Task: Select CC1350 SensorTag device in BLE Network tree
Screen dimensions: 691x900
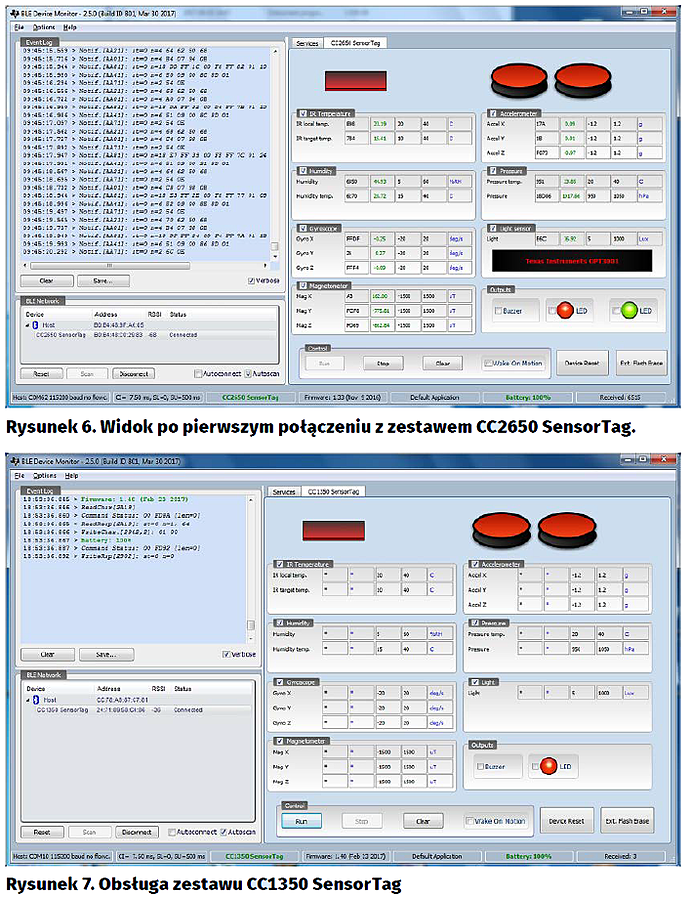Action: click(x=63, y=709)
